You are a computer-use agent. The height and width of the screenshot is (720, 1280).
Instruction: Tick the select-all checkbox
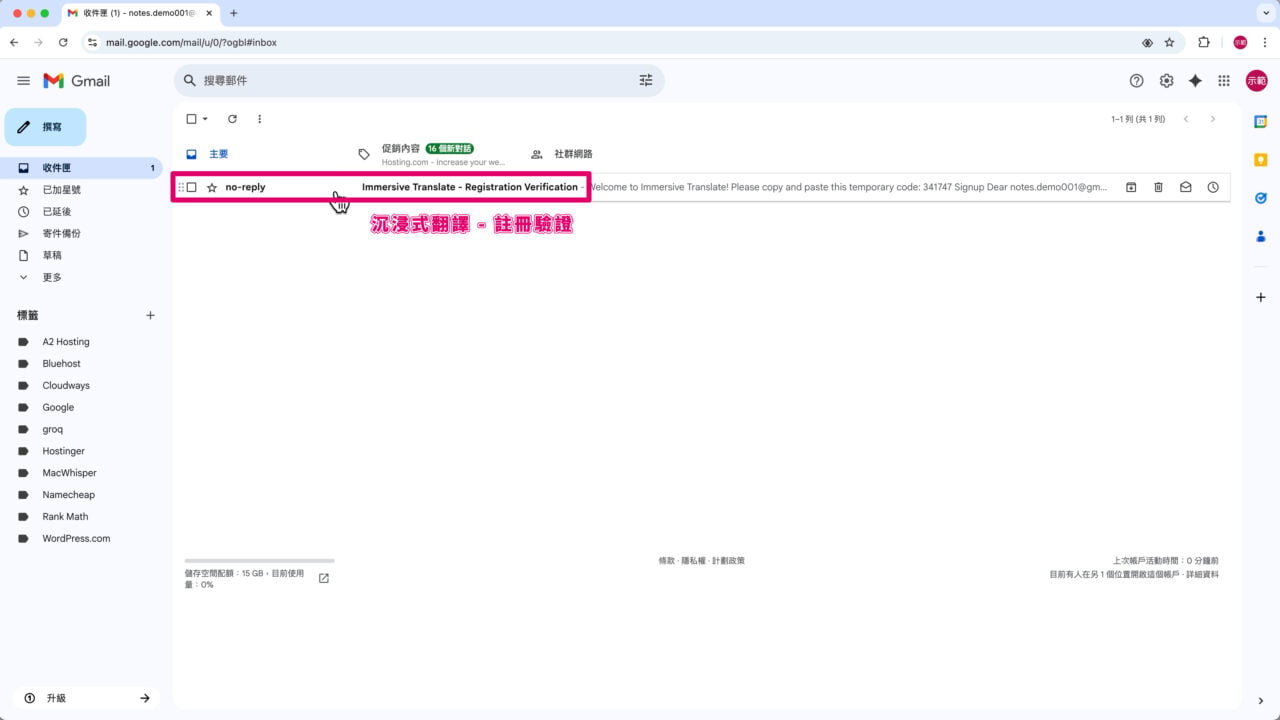click(x=192, y=119)
